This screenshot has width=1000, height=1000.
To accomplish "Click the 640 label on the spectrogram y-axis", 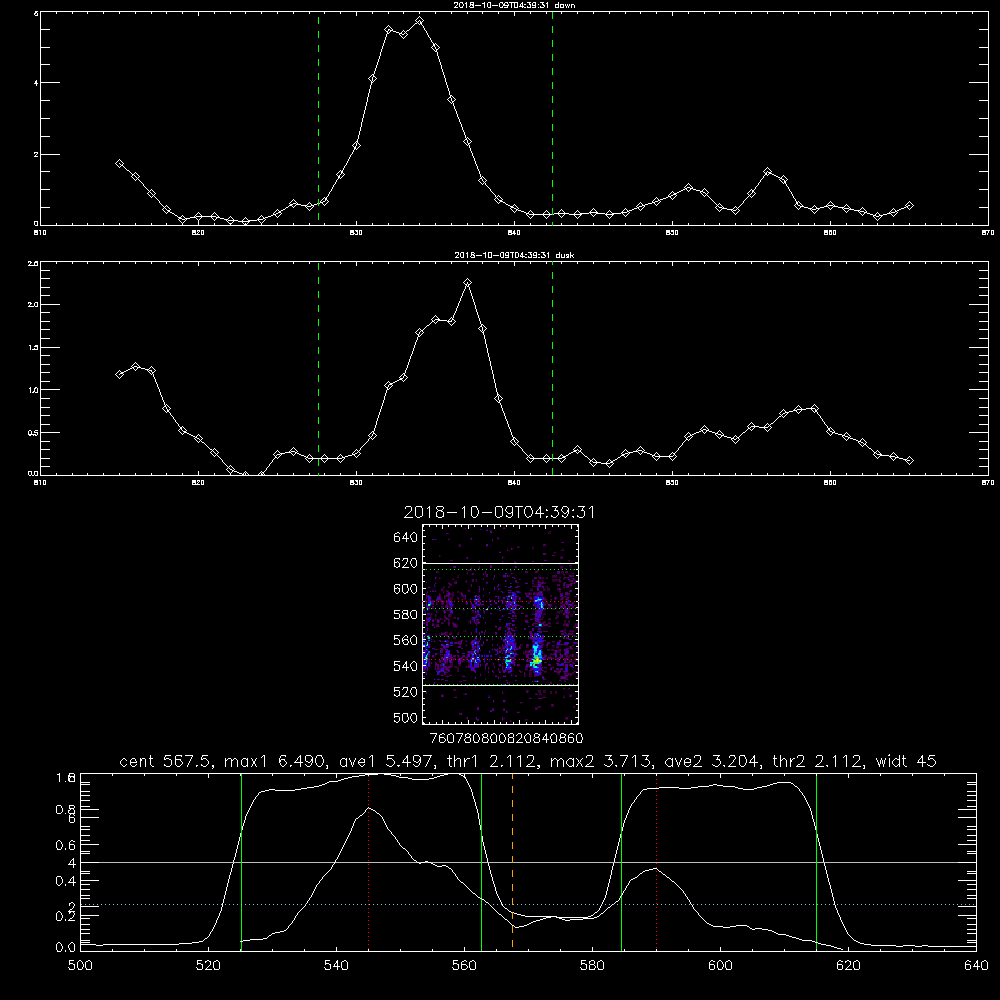I will (405, 538).
